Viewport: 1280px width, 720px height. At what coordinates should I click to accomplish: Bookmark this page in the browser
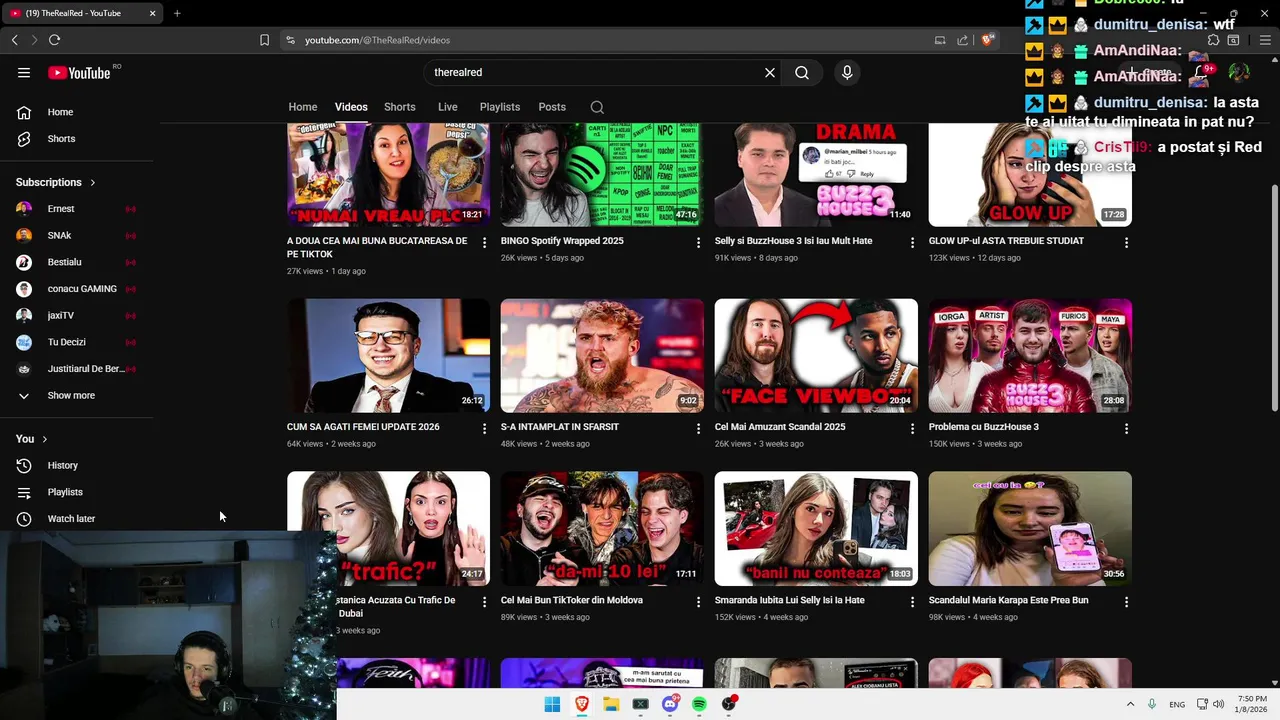tap(264, 40)
